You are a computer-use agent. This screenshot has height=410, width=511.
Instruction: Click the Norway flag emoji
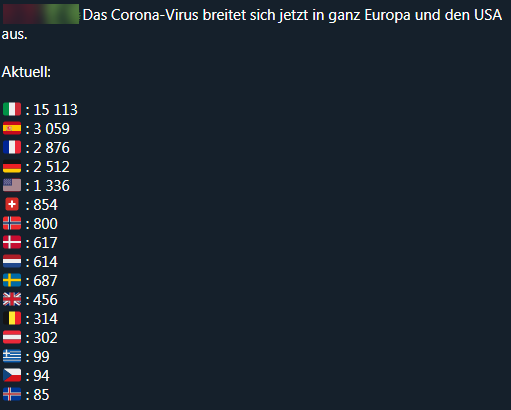pyautogui.click(x=12, y=223)
